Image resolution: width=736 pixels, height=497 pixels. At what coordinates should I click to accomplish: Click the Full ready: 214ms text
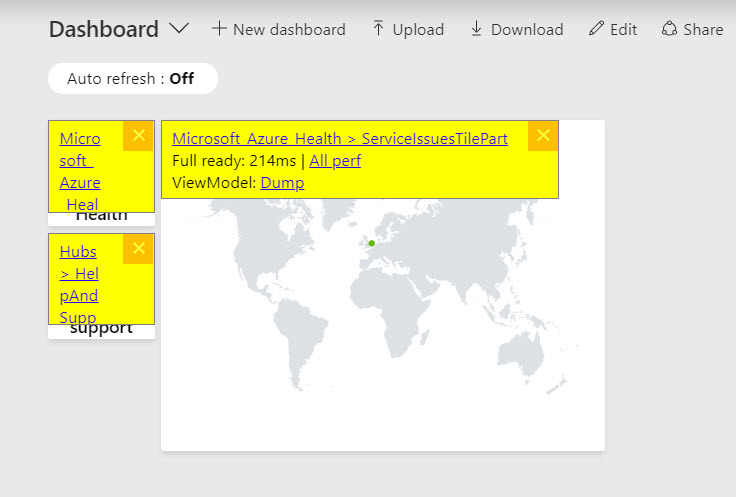pos(234,161)
